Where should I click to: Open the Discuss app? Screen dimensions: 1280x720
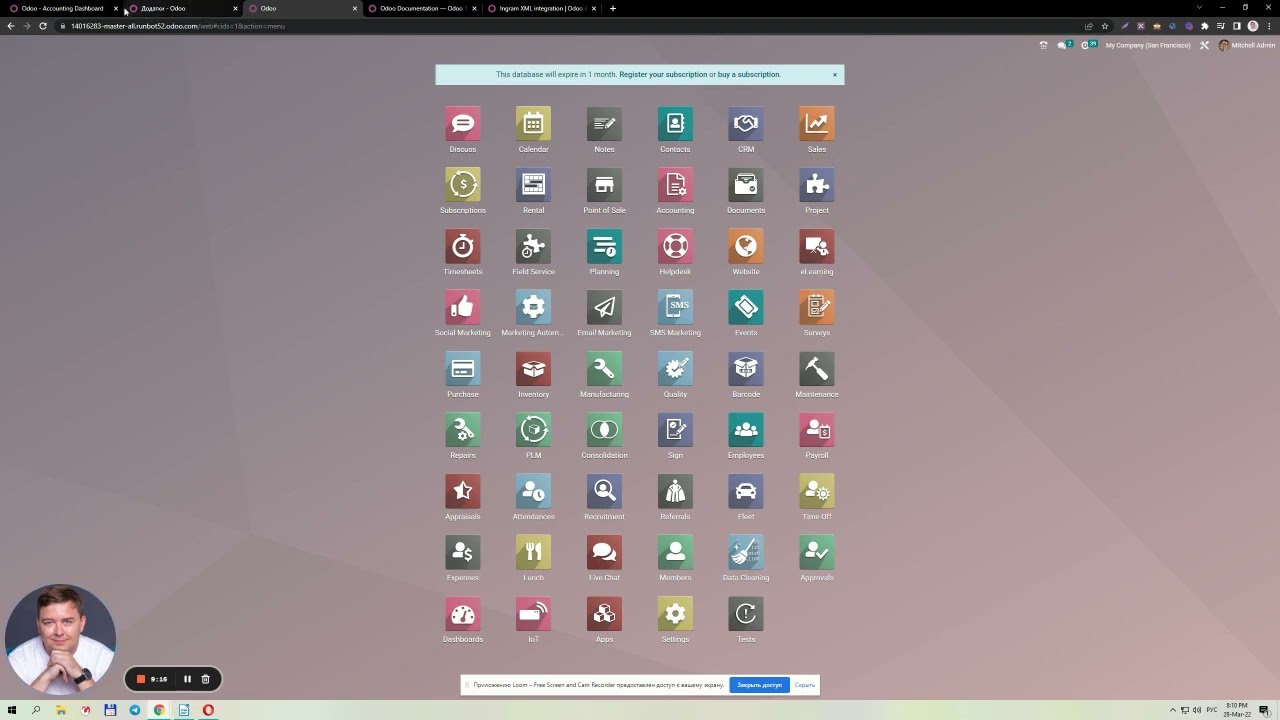(x=463, y=123)
